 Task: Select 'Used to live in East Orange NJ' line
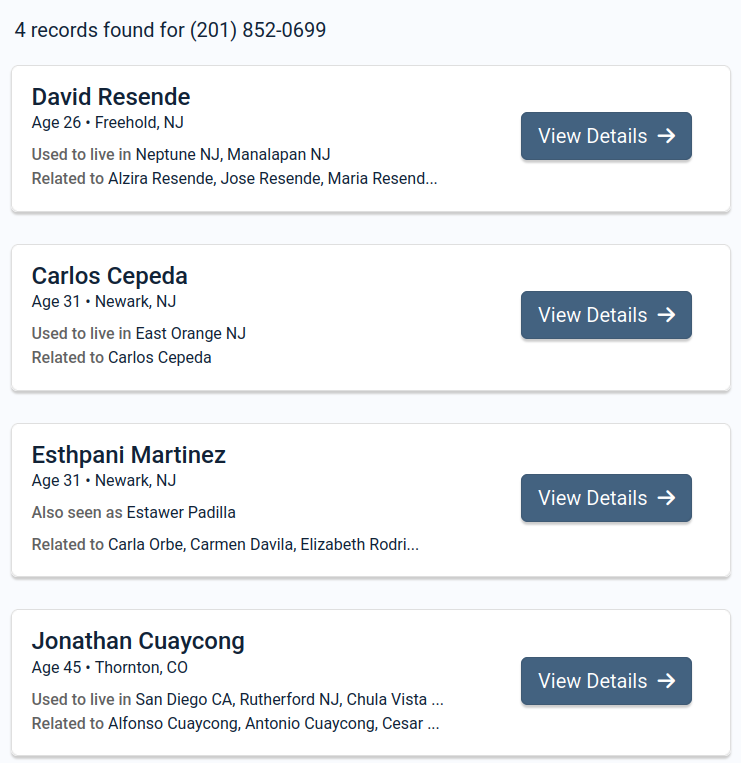click(x=139, y=333)
